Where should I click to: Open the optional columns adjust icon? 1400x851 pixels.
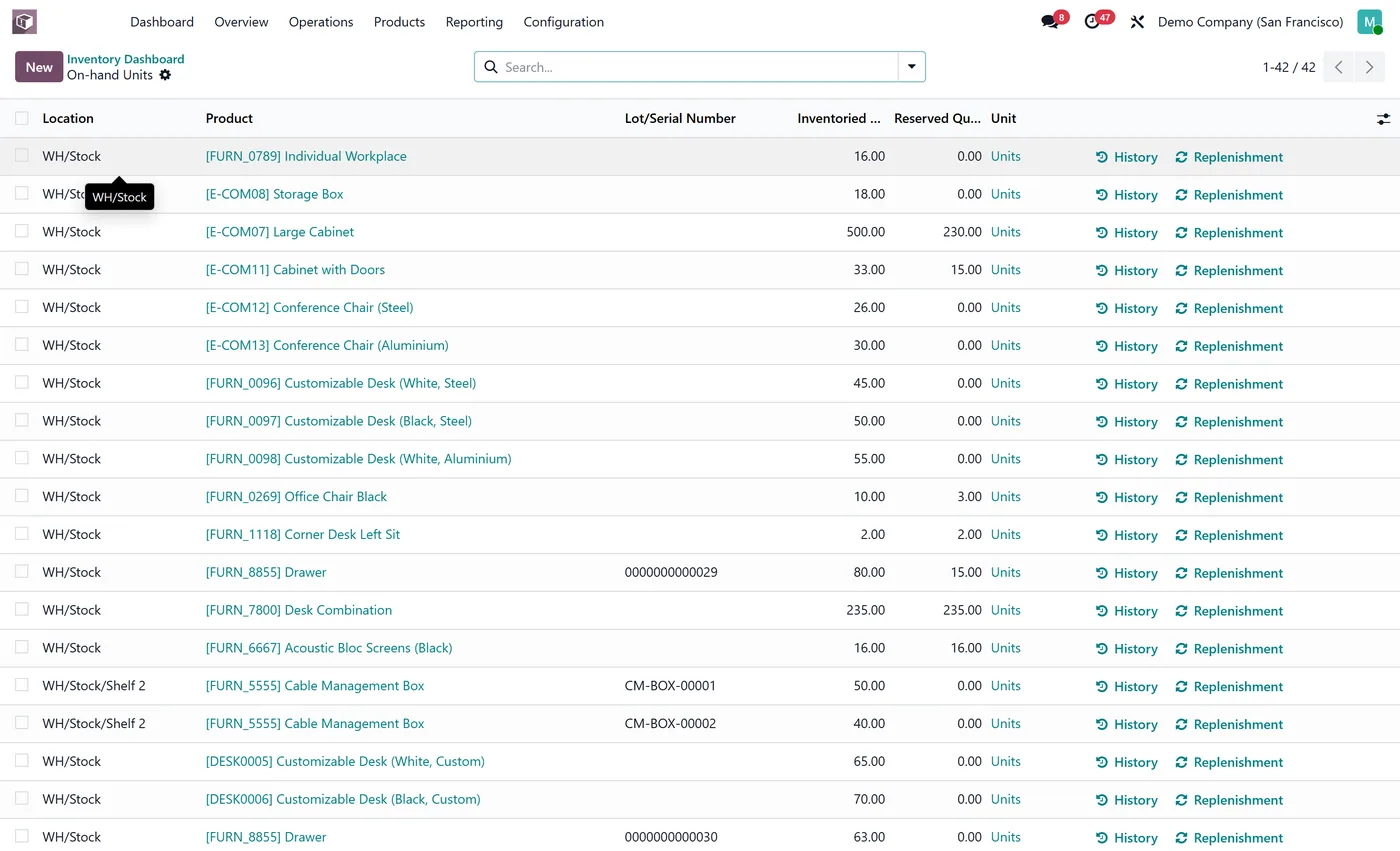[1383, 119]
